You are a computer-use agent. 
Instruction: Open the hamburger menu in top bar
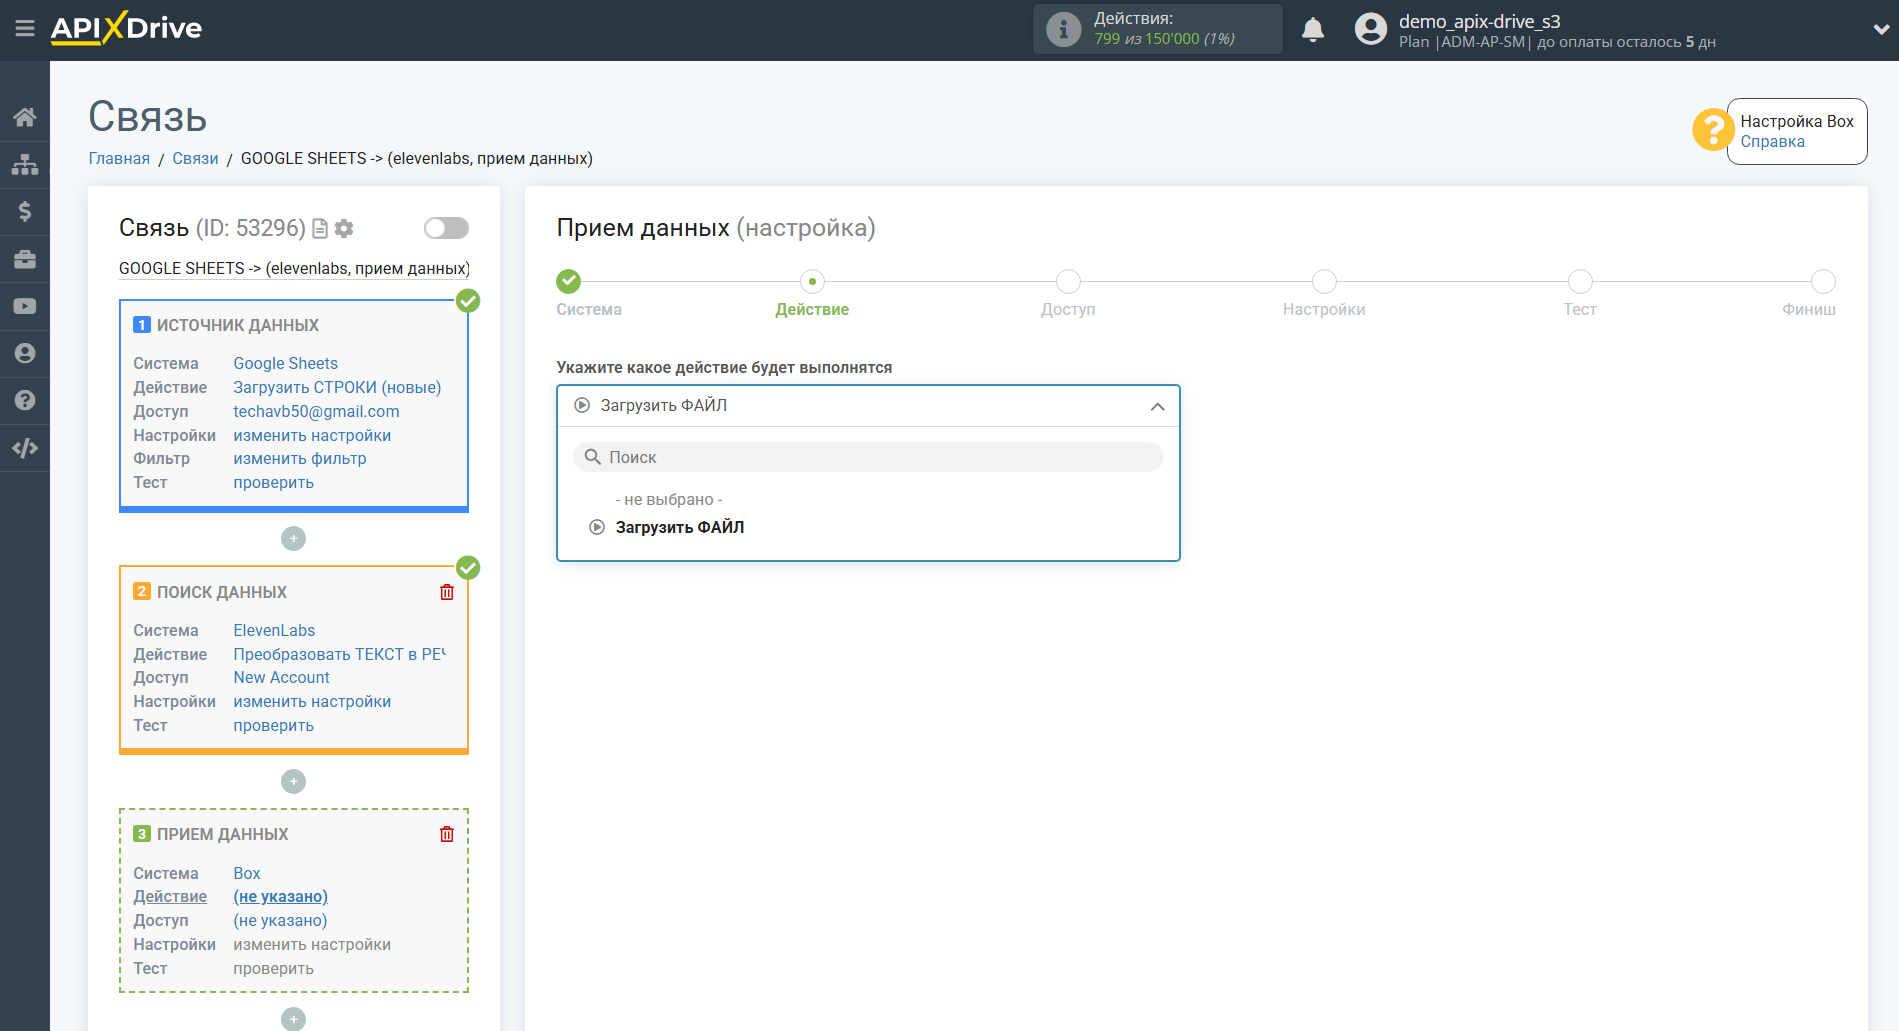[25, 29]
